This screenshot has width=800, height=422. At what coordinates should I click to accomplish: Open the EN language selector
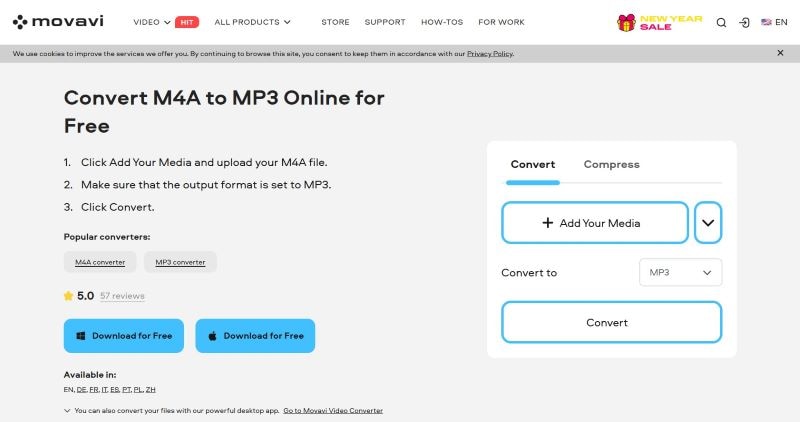[774, 22]
